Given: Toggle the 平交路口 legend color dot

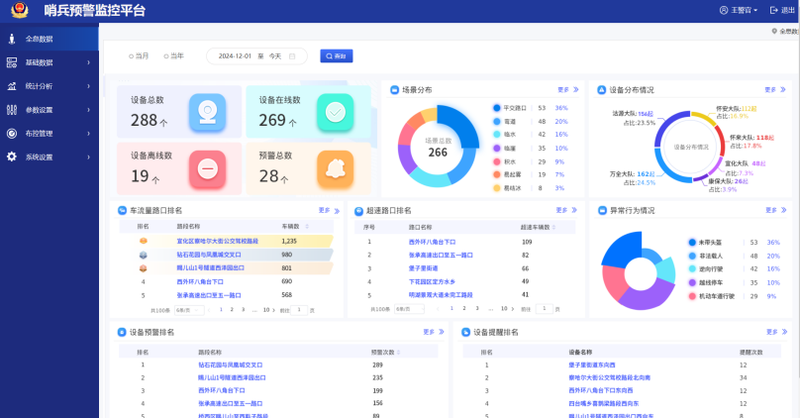Looking at the screenshot, I should coord(496,108).
